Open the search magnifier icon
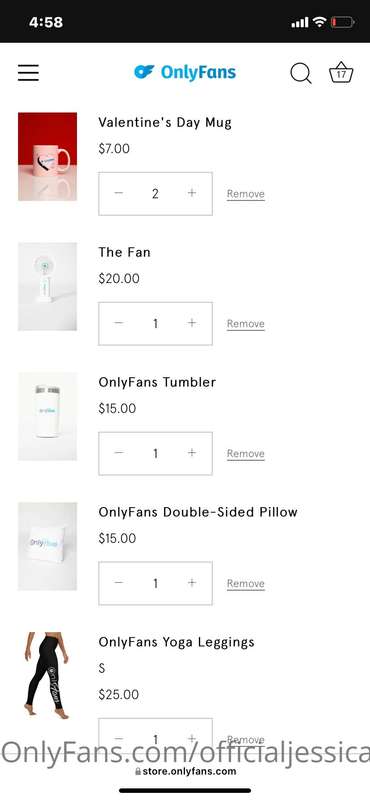Image resolution: width=370 pixels, height=800 pixels. [x=301, y=73]
